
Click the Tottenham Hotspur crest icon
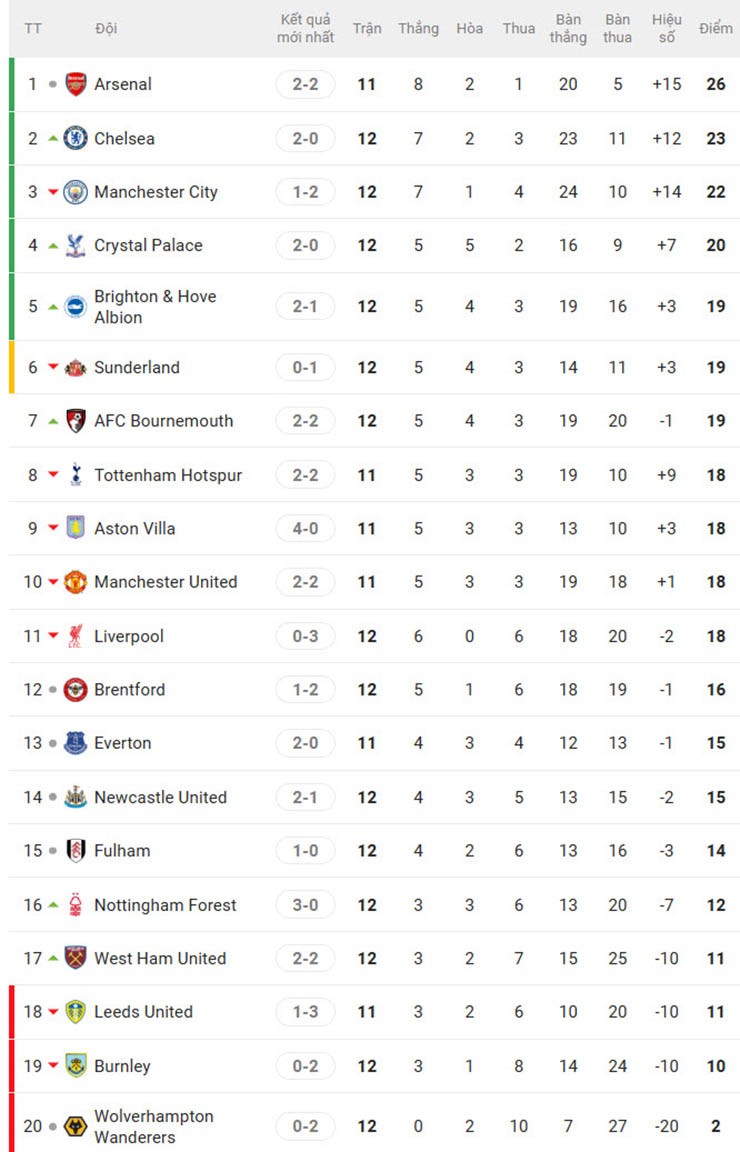click(x=76, y=476)
